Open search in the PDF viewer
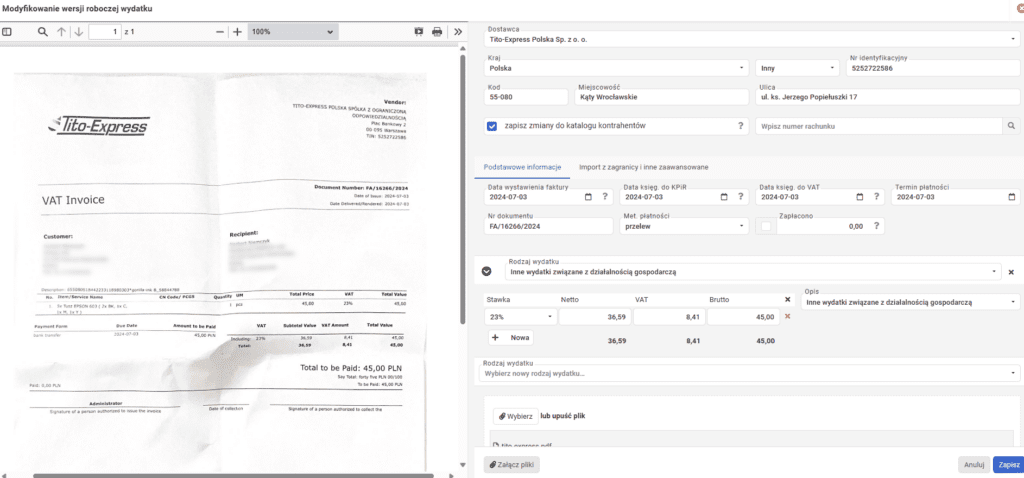This screenshot has height=478, width=1024. [x=42, y=32]
